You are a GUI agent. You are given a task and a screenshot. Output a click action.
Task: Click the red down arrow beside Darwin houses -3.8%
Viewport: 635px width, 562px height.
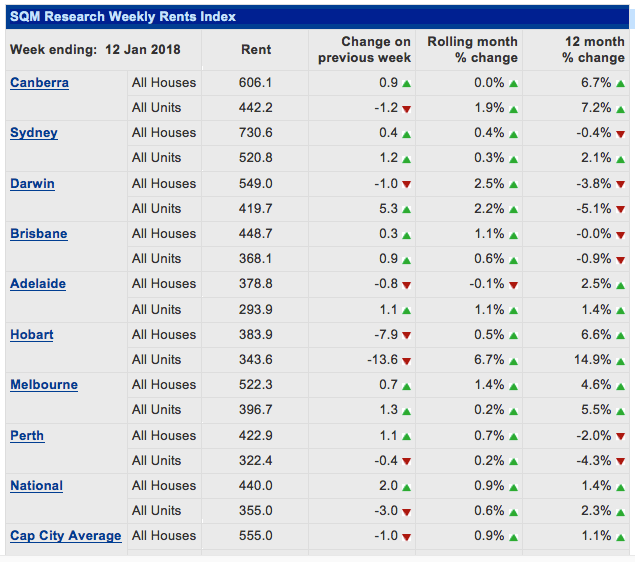pos(620,185)
